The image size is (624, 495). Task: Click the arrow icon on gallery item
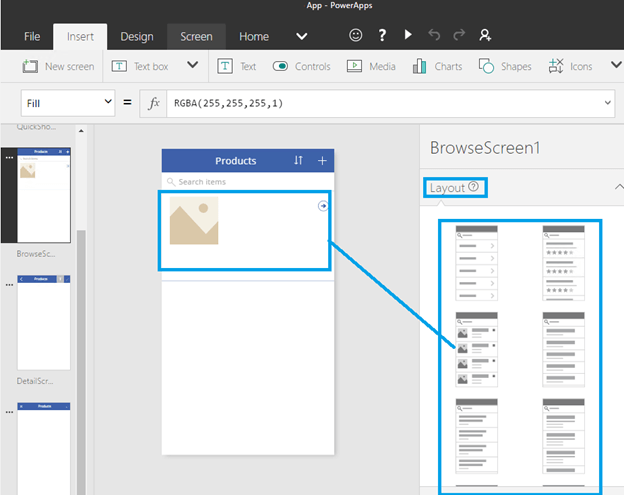pos(322,206)
